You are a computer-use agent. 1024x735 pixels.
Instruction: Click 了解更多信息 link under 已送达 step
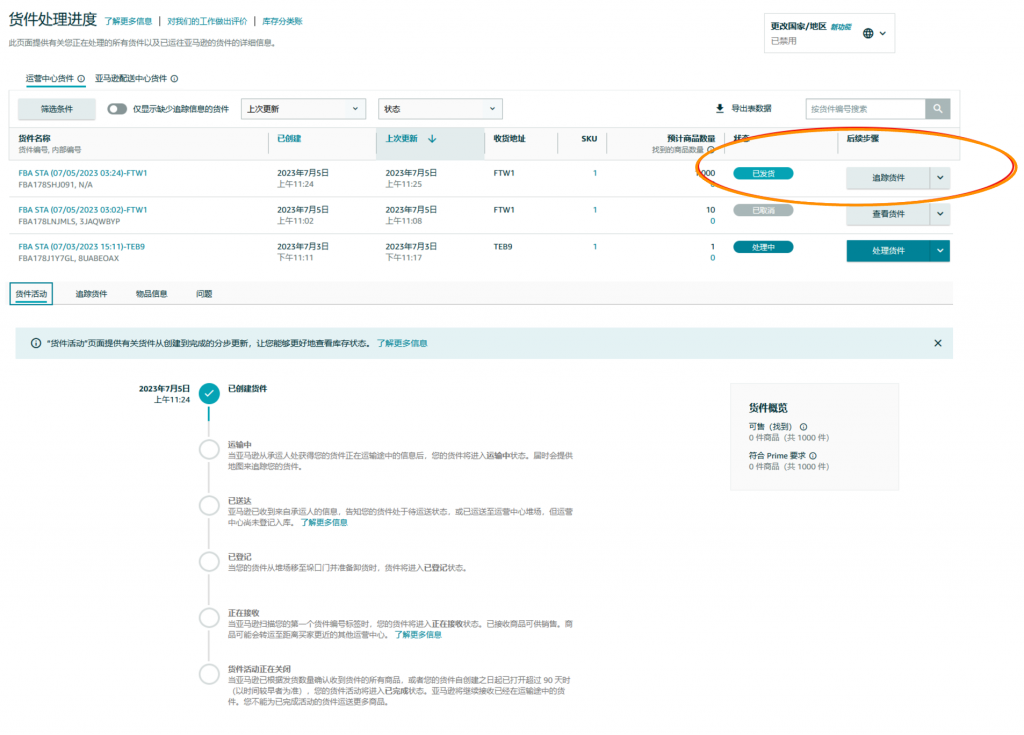[324, 523]
